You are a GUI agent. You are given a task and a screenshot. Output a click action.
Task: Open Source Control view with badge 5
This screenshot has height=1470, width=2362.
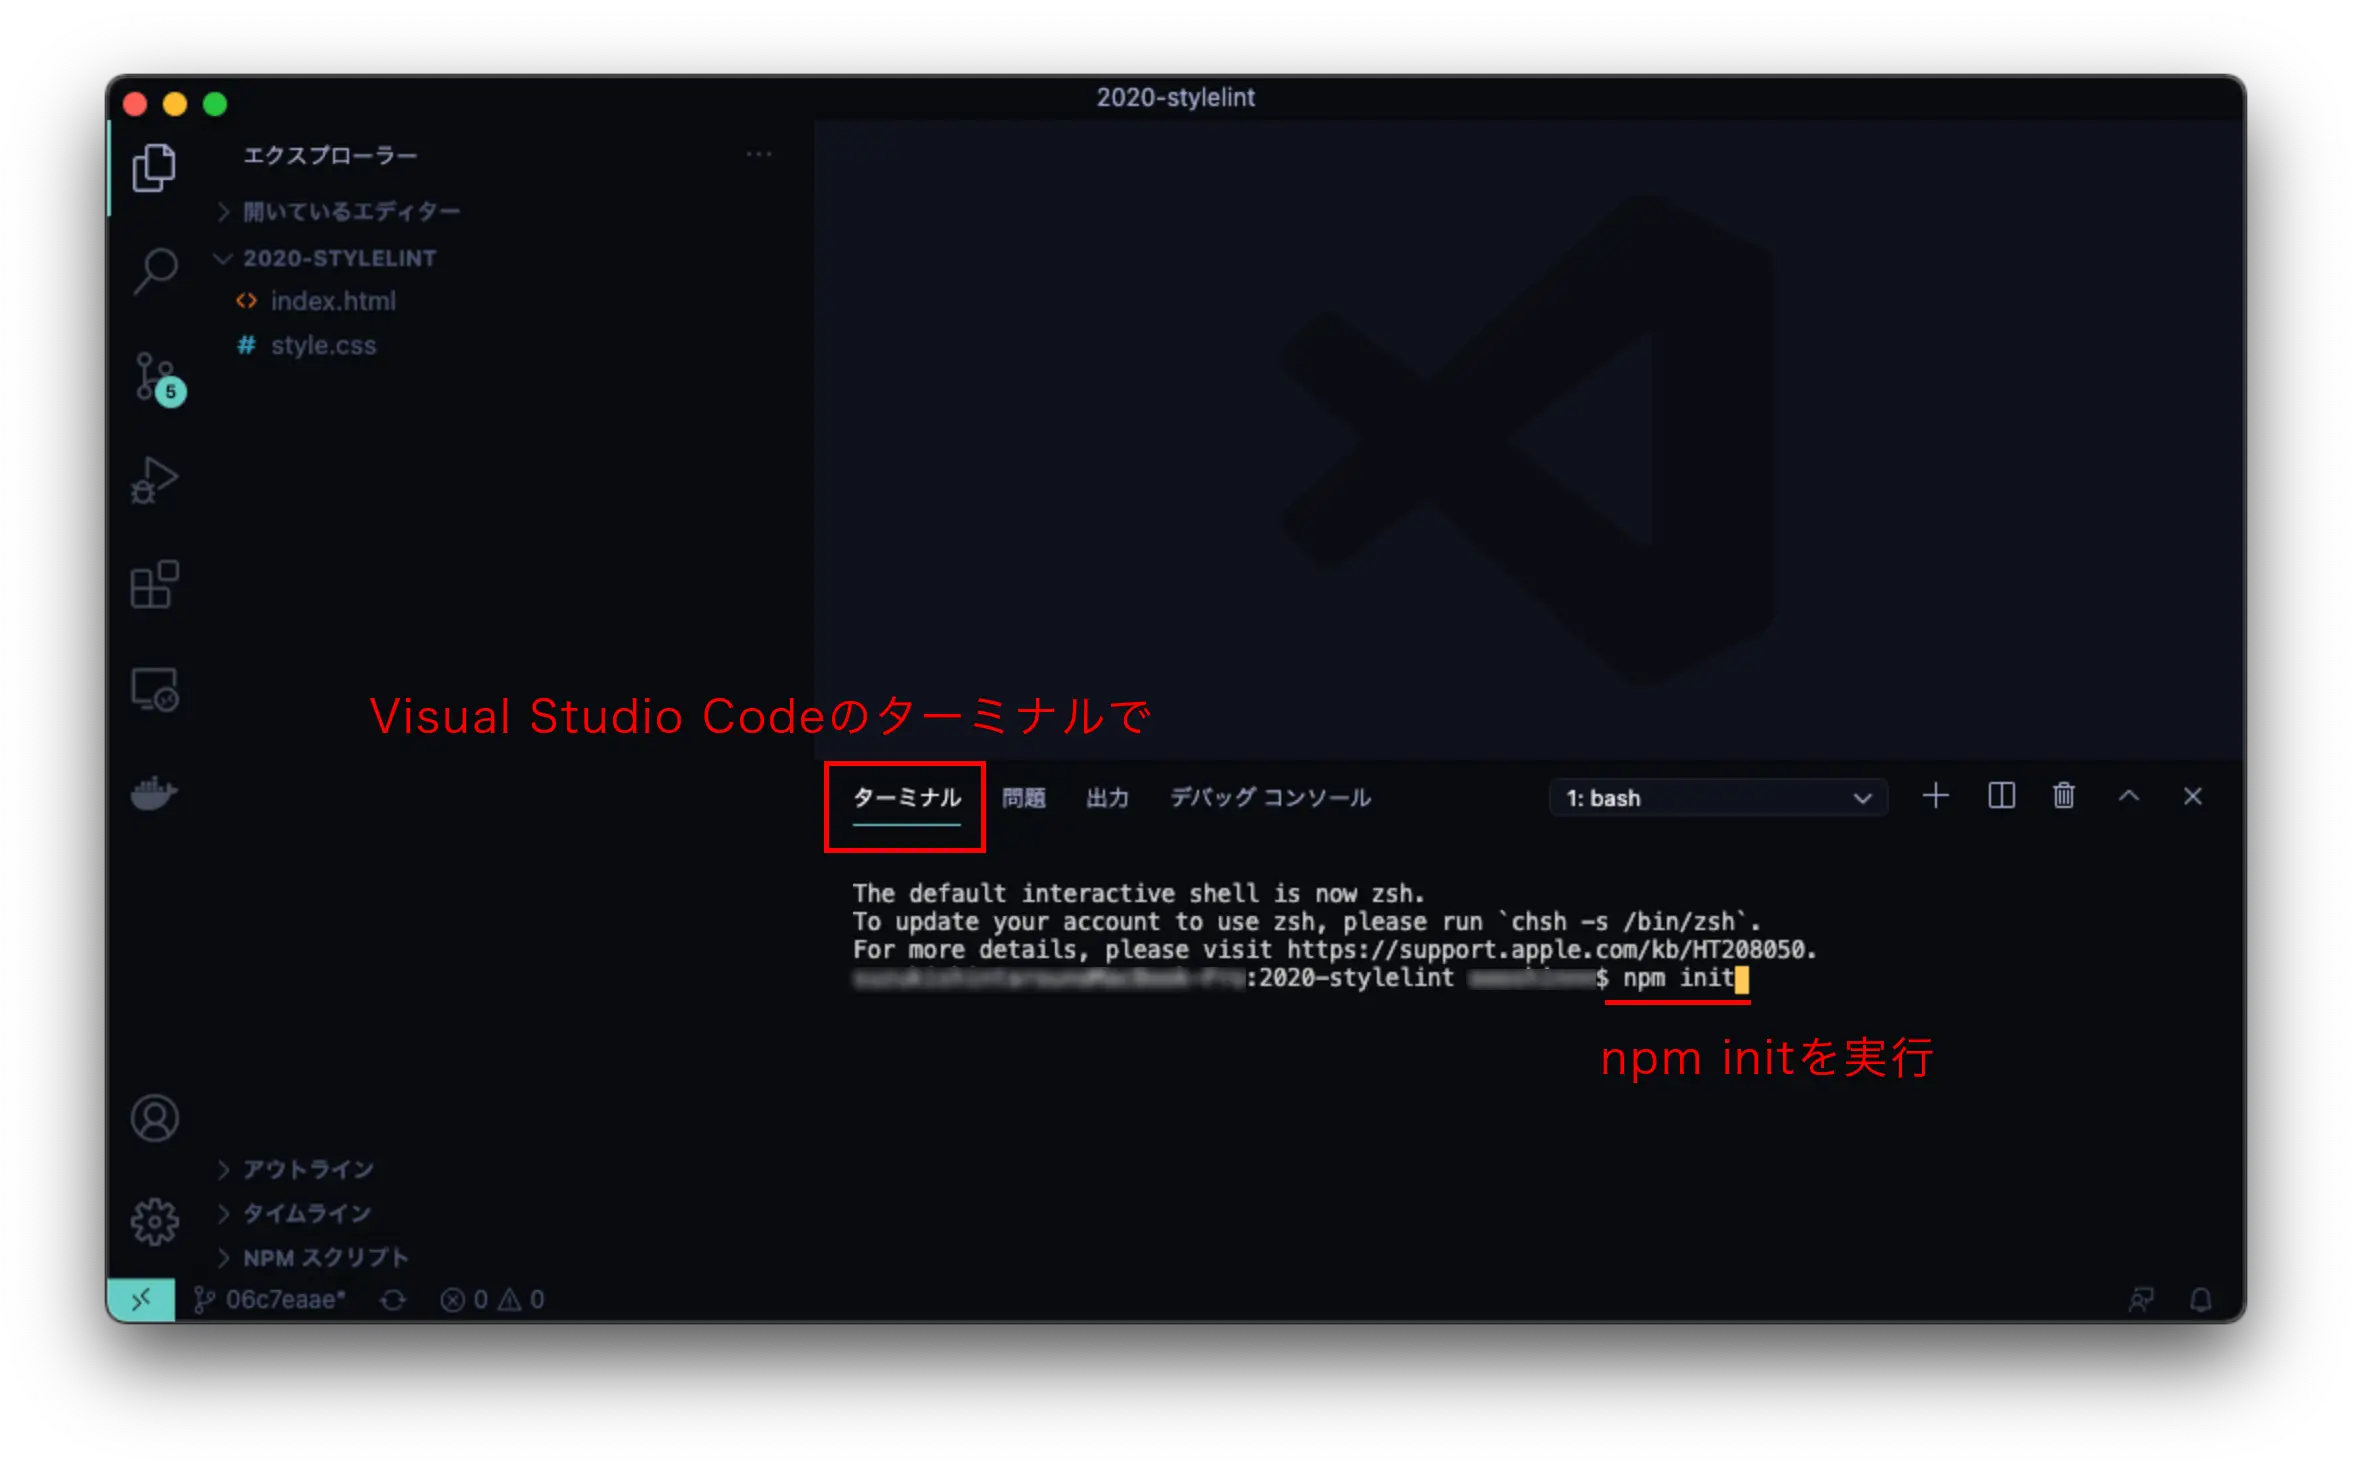tap(155, 377)
